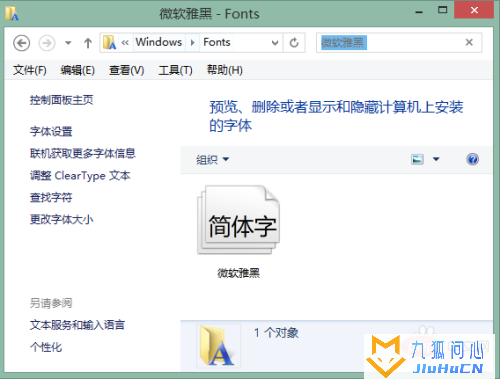
Task: Close the Fonts window
Action: pos(474,10)
